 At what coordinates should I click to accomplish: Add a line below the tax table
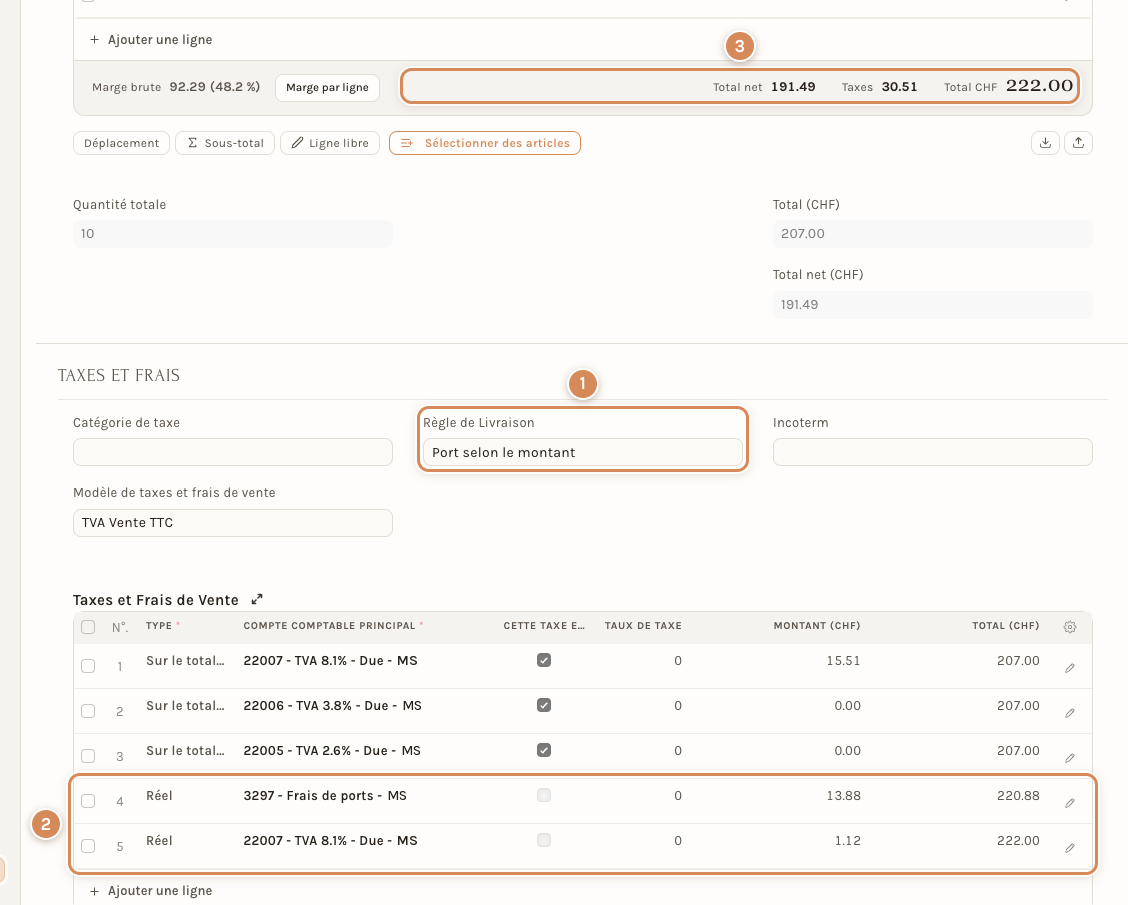[x=151, y=891]
